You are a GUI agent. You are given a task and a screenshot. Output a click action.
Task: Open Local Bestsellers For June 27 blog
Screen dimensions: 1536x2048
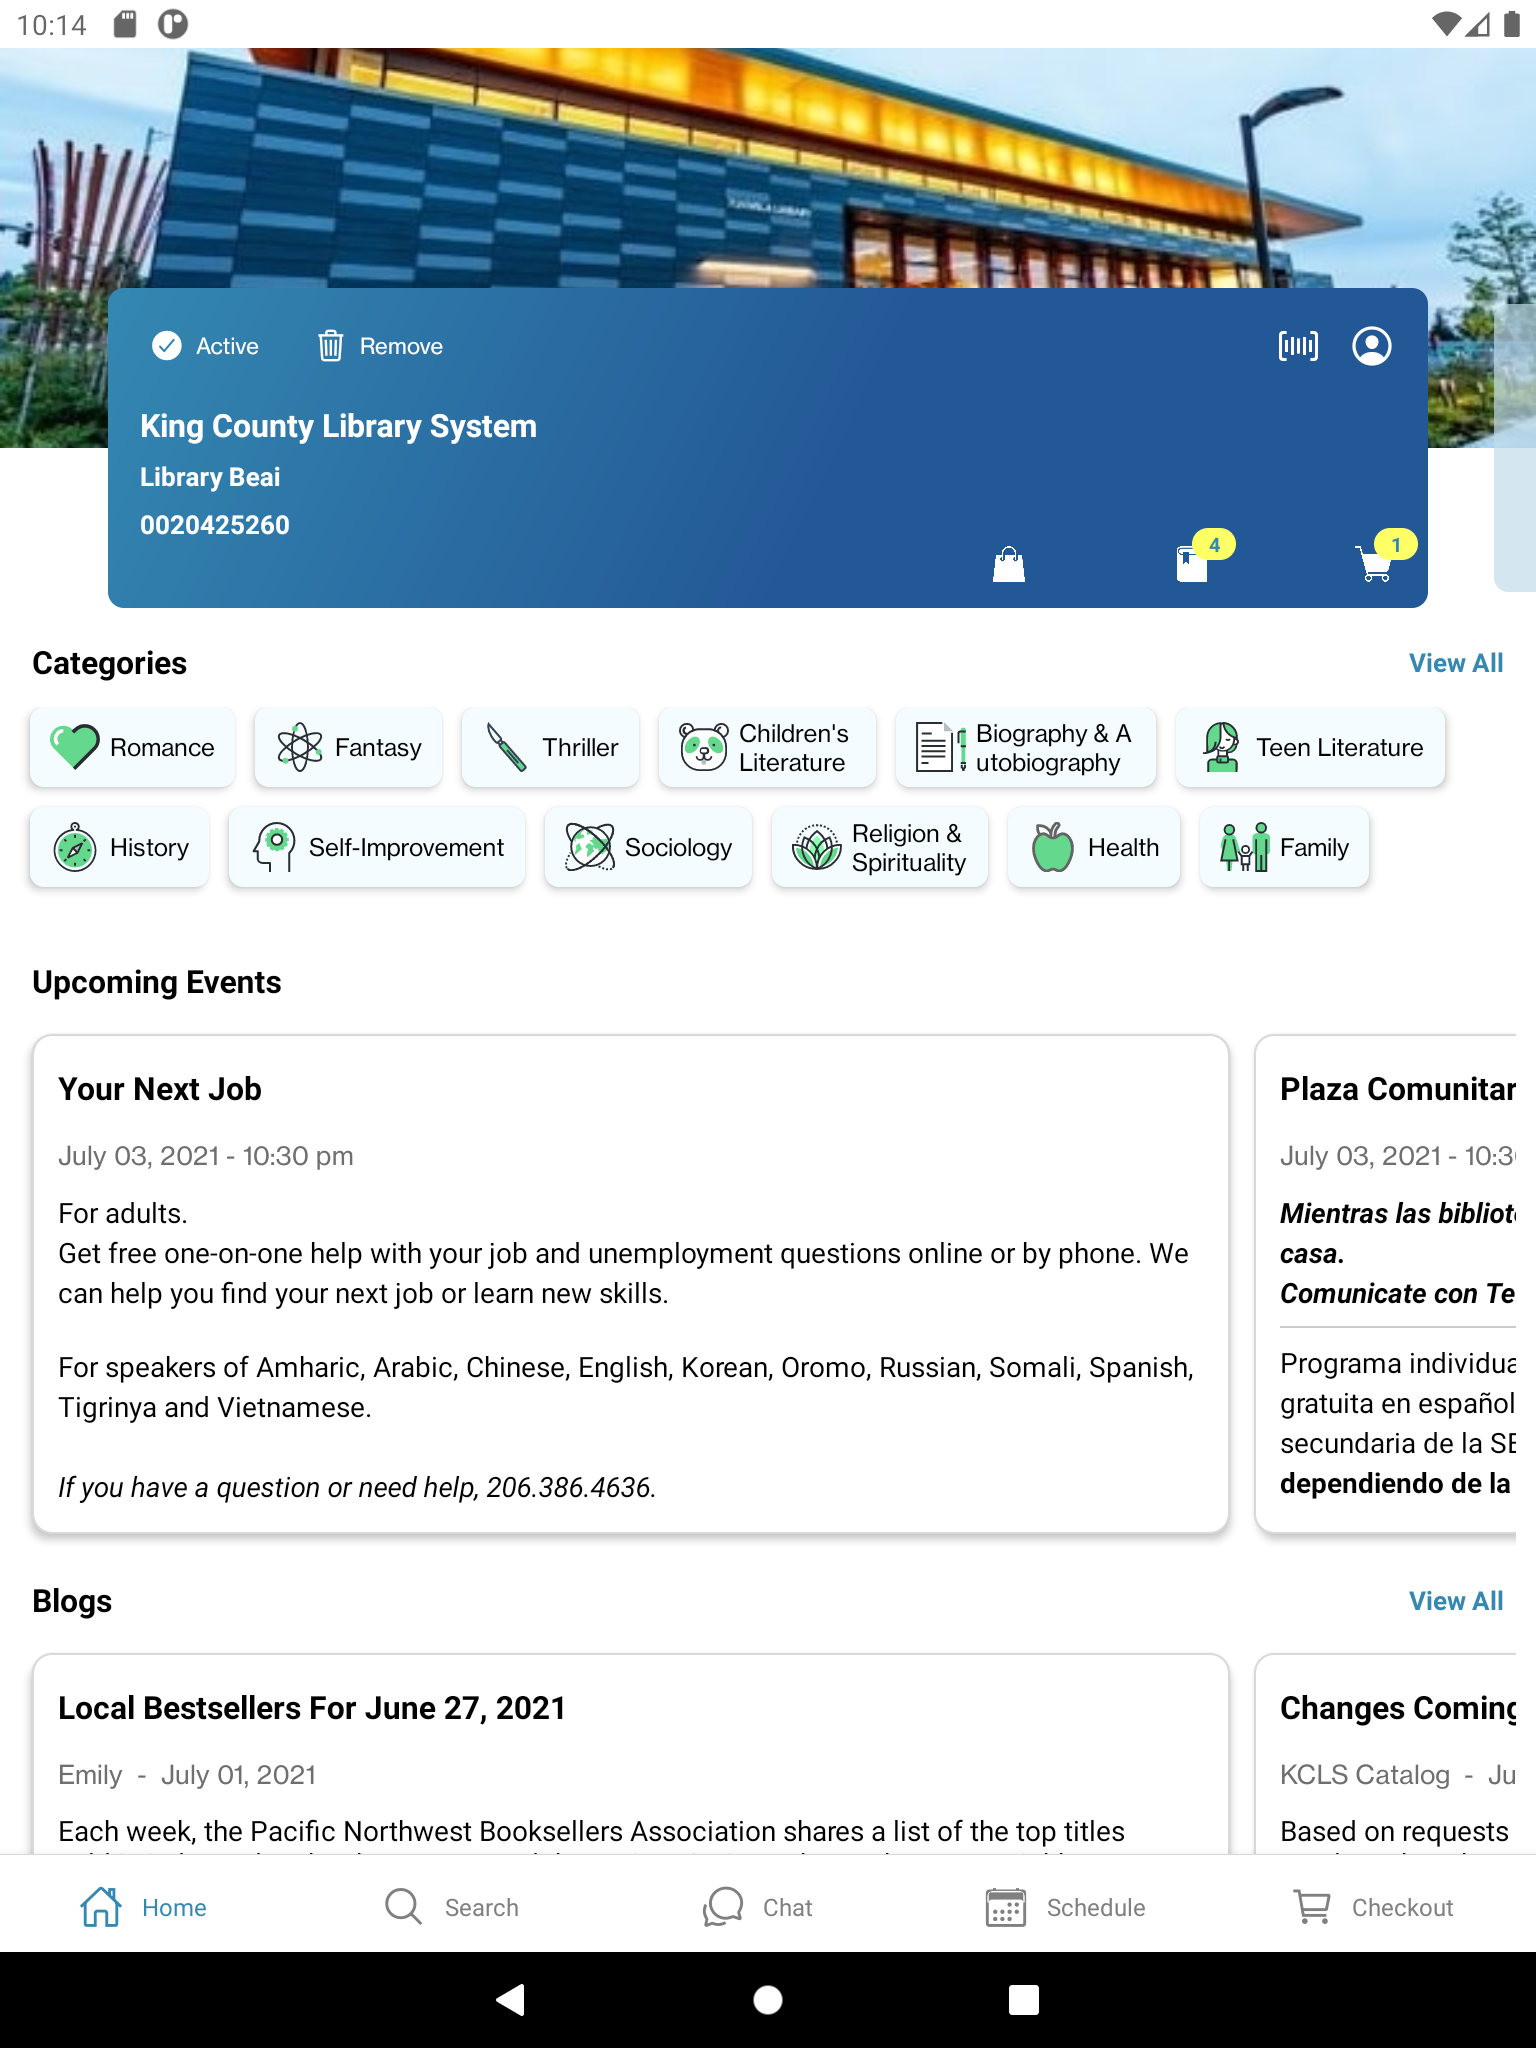click(x=631, y=1754)
